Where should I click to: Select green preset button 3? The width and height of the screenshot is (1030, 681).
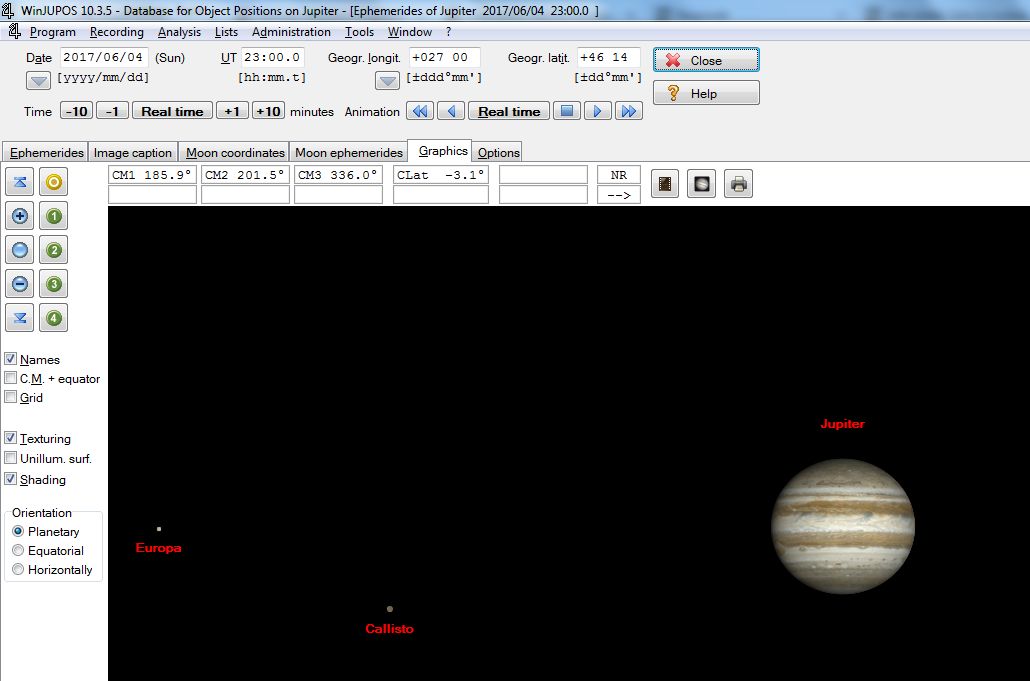pos(54,284)
